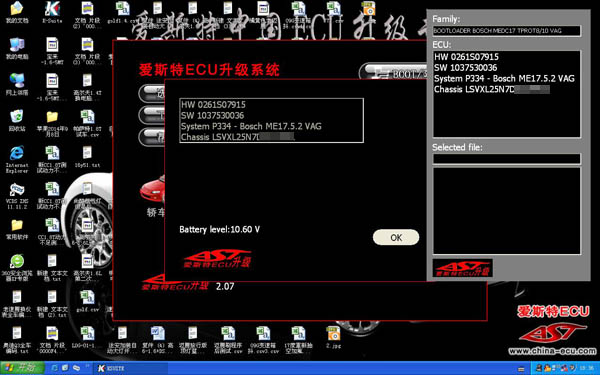
Task: Select the SW 1037530036 line in the dialog
Action: point(212,115)
